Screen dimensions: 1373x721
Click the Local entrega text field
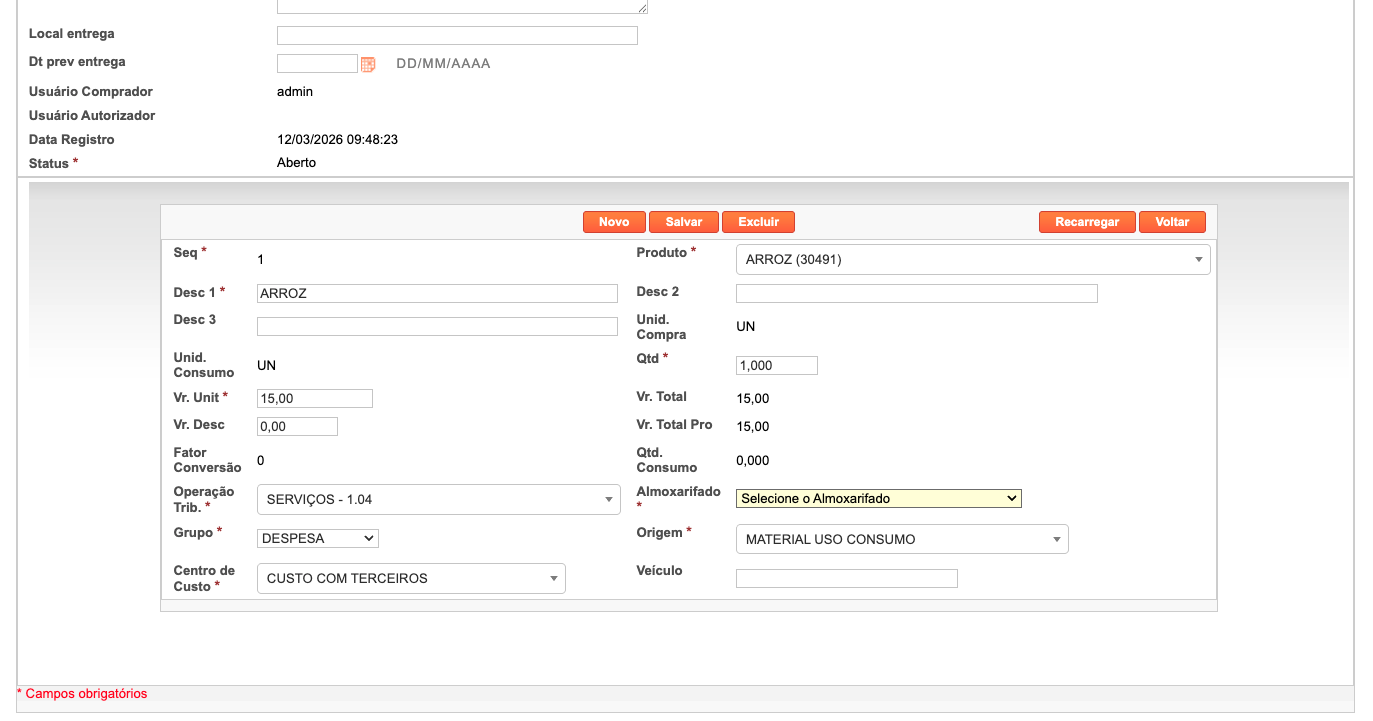(457, 36)
